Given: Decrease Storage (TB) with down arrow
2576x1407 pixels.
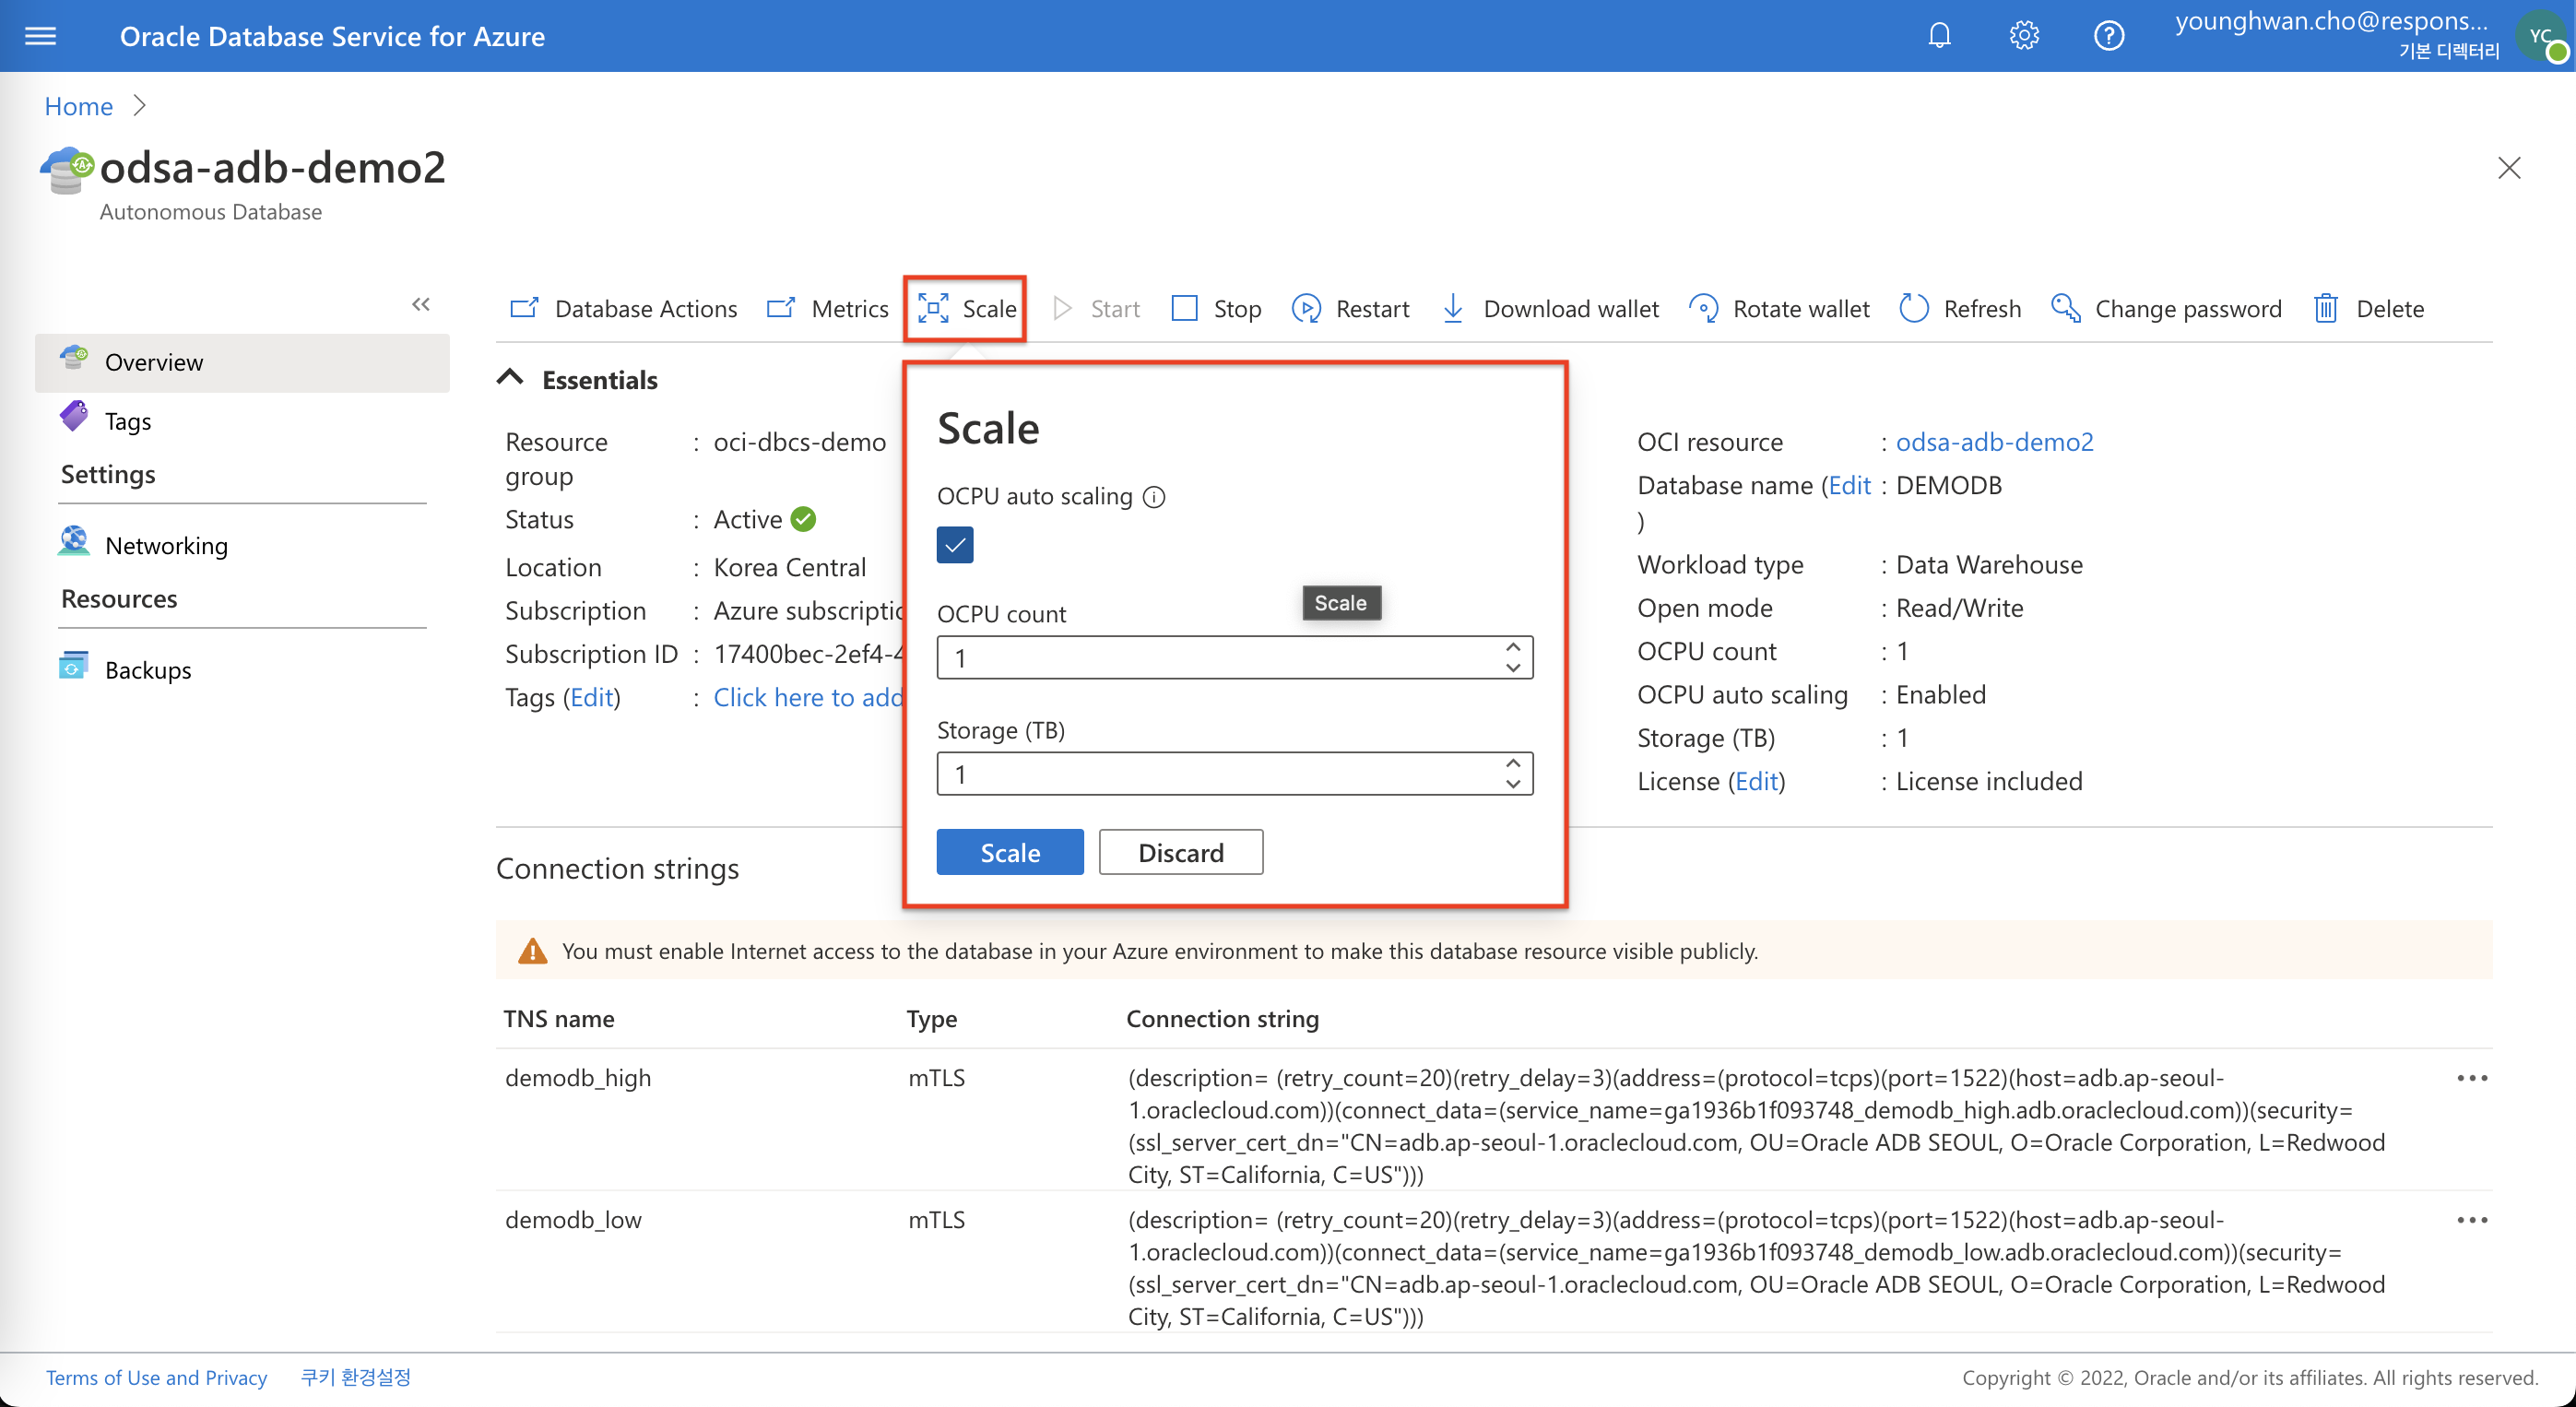Looking at the screenshot, I should click(x=1513, y=784).
